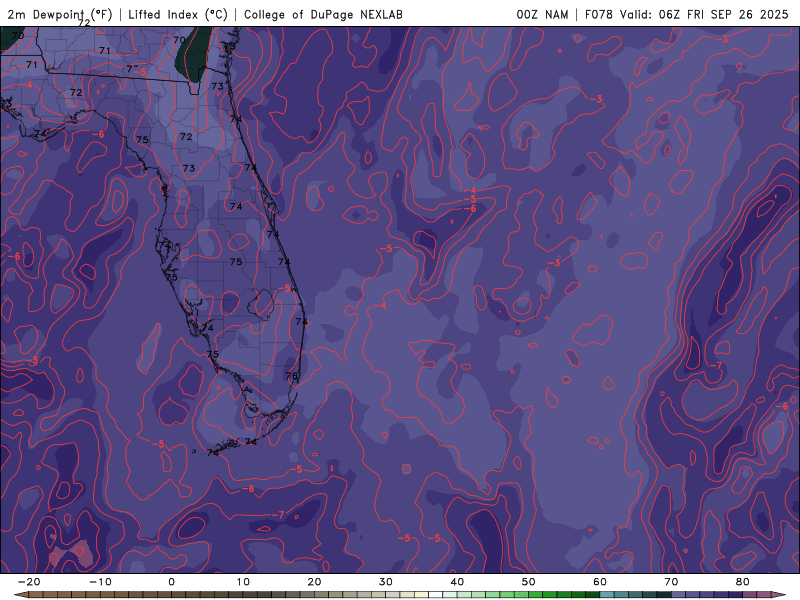The height and width of the screenshot is (600, 800).
Task: Click the 40 color bar label
Action: (x=457, y=582)
